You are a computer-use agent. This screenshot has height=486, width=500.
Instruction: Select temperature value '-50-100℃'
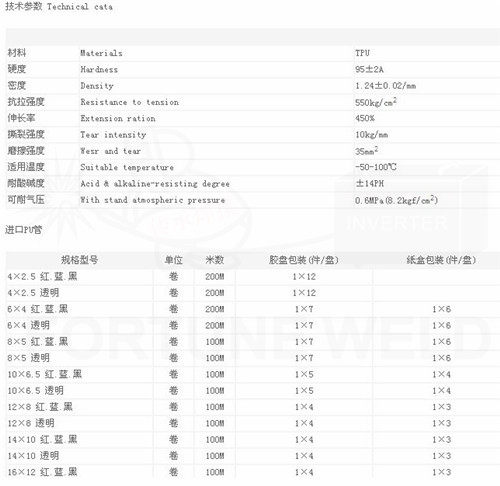click(376, 167)
